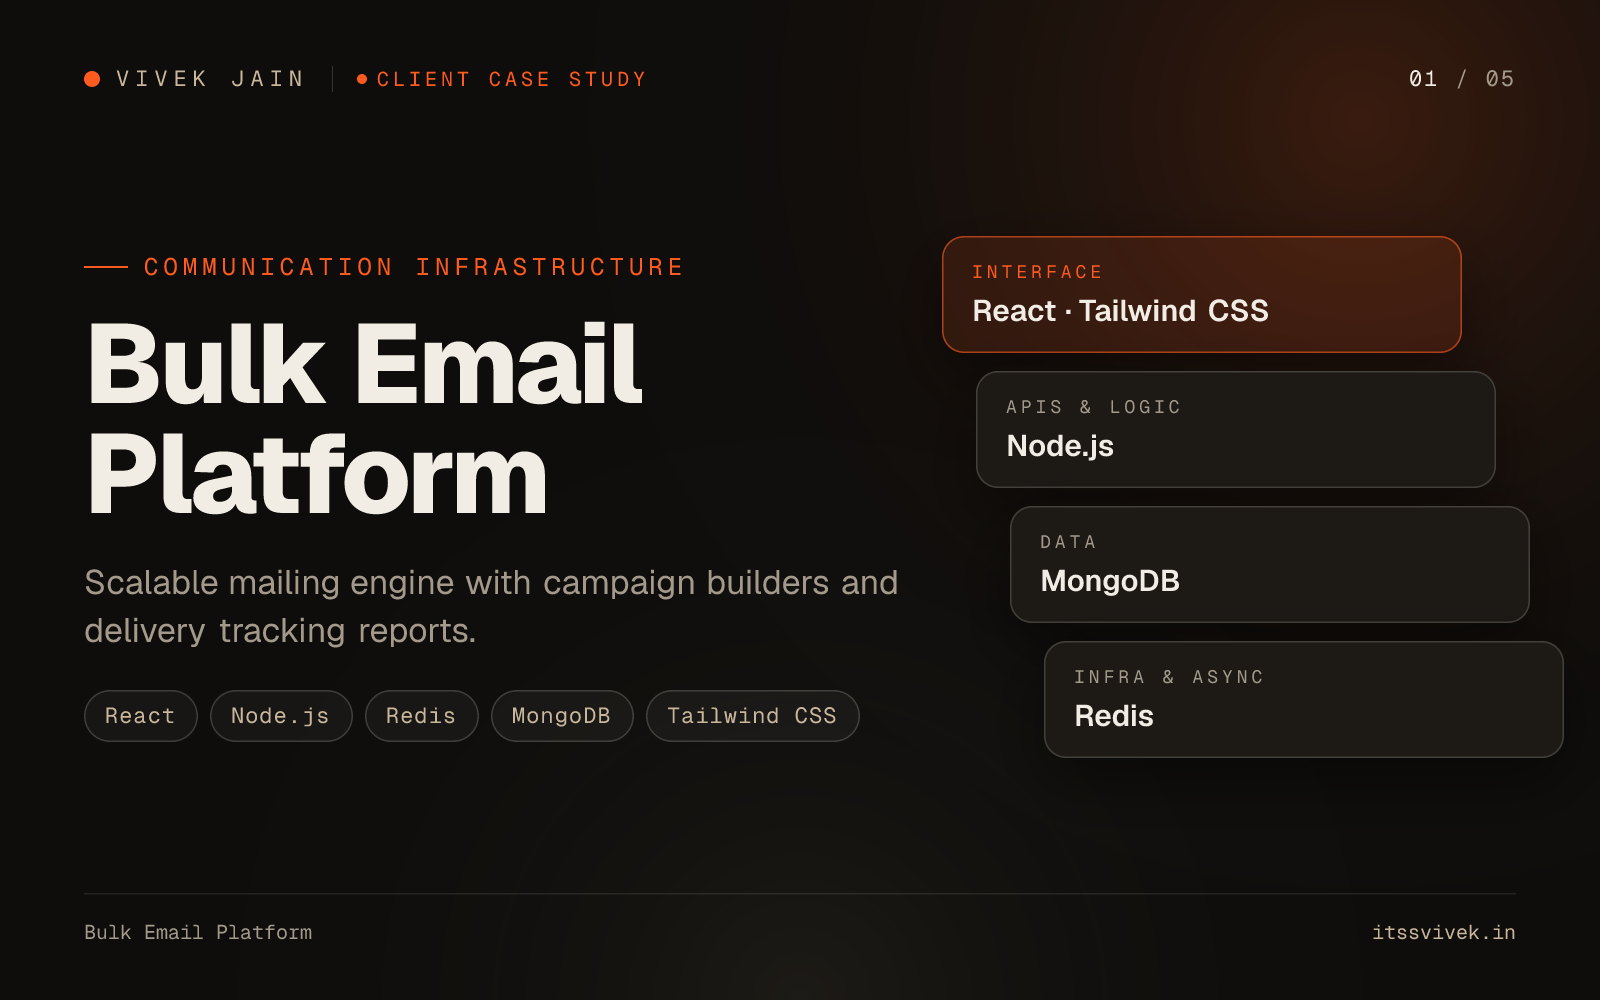Click the 01 / 05 slide counter
The width and height of the screenshot is (1600, 1000).
tap(1461, 79)
